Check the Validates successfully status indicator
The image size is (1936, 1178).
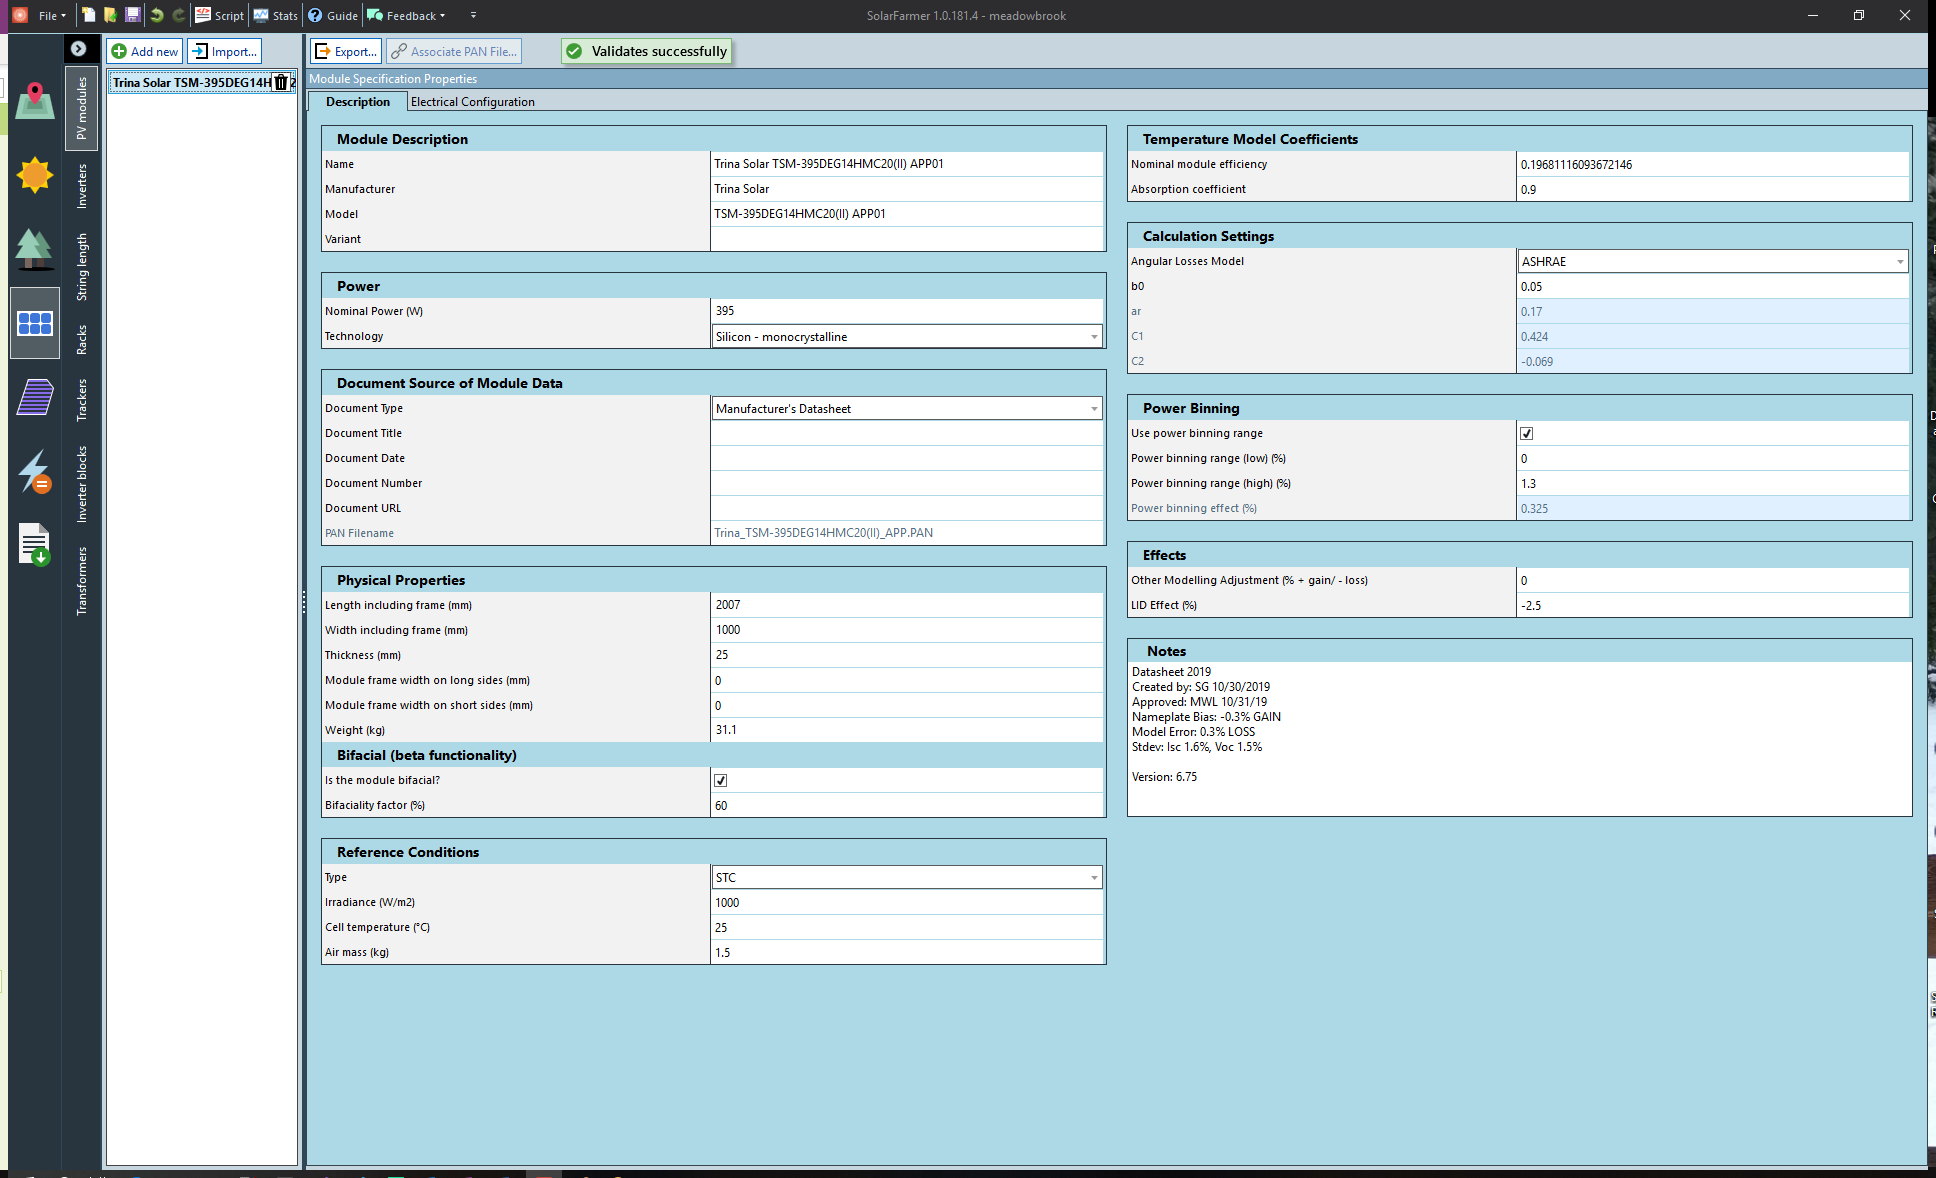[x=646, y=51]
